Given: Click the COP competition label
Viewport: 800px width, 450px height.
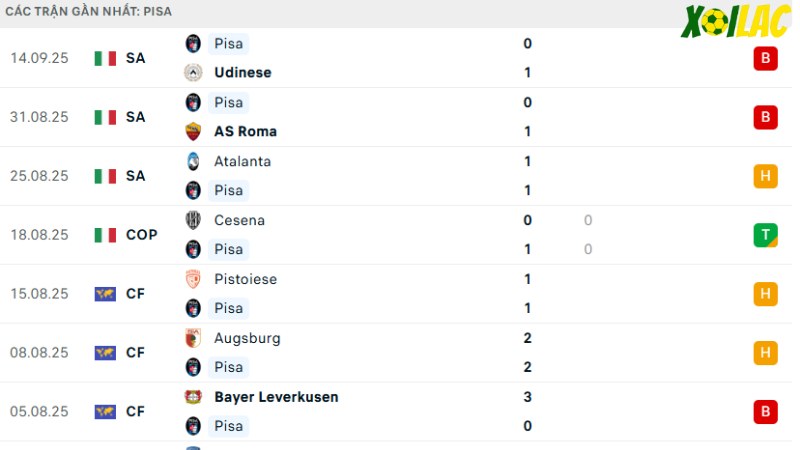Looking at the screenshot, I should 141,235.
